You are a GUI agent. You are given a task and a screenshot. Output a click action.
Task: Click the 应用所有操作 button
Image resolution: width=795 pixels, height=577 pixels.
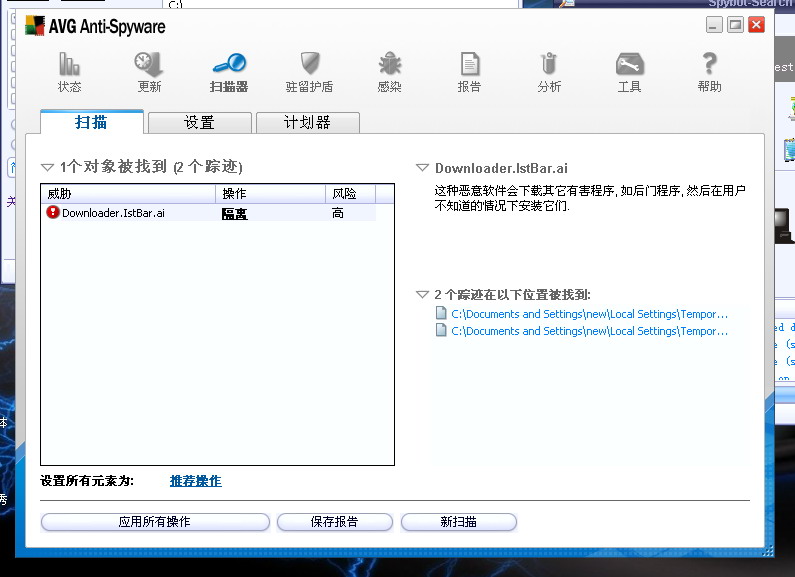coord(155,522)
